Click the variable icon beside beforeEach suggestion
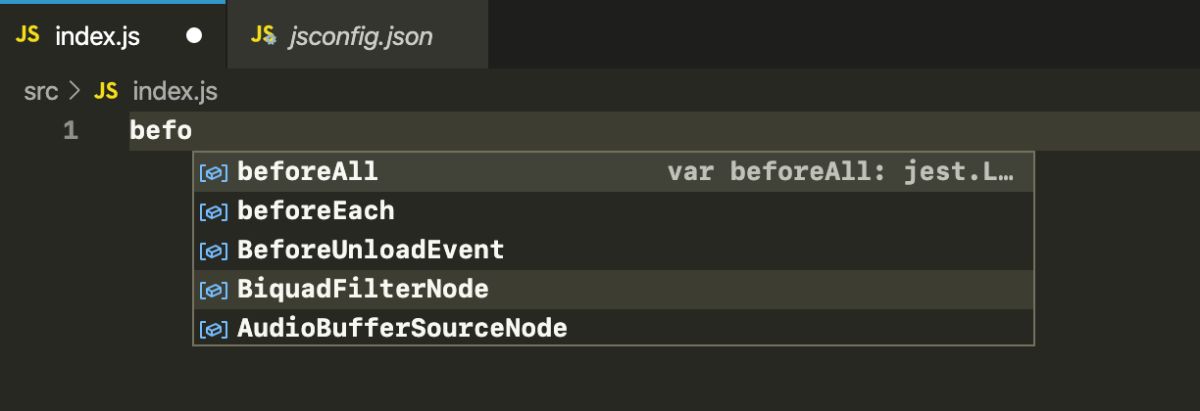1200x411 pixels. click(x=213, y=211)
